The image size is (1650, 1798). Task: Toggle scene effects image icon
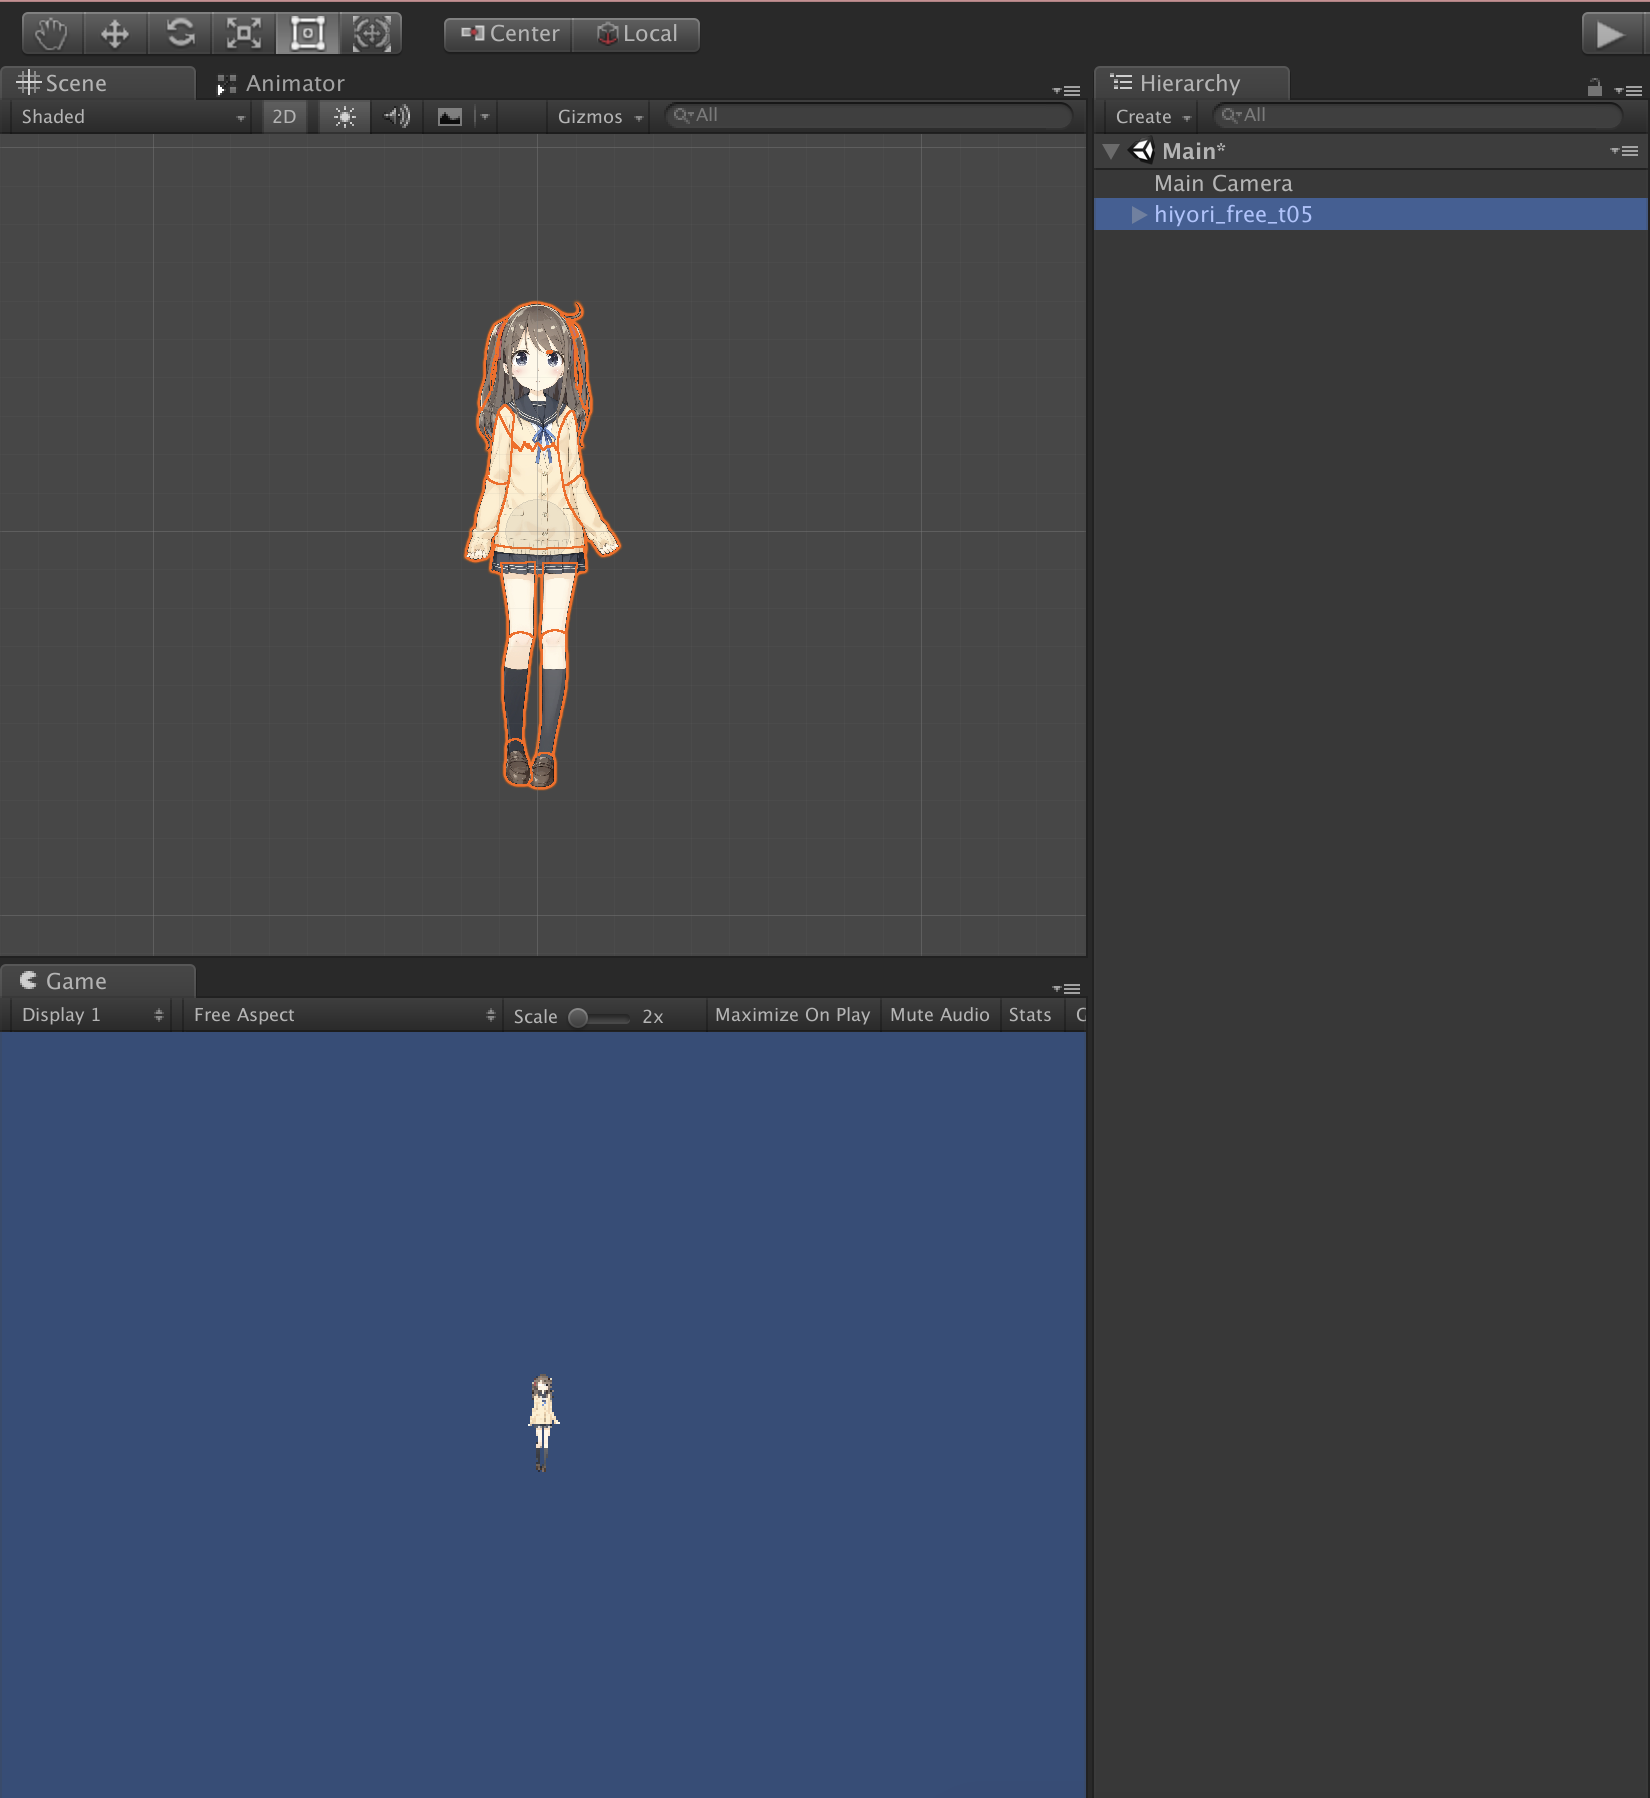[450, 117]
